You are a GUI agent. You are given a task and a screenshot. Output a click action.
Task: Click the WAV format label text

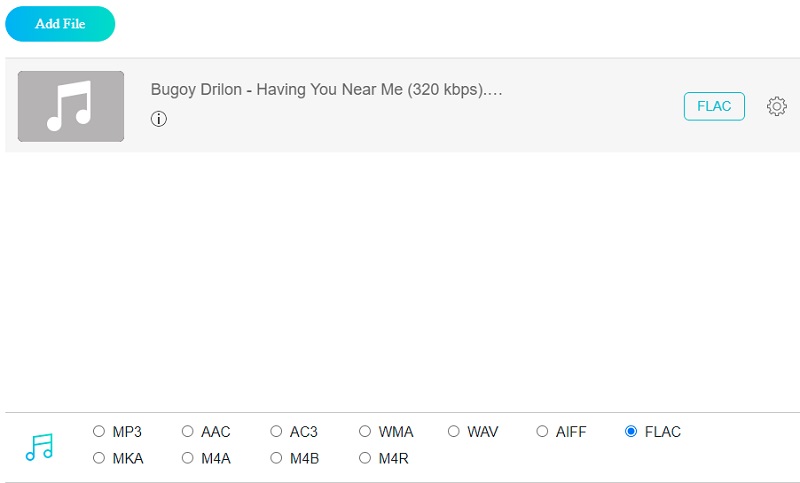point(482,432)
